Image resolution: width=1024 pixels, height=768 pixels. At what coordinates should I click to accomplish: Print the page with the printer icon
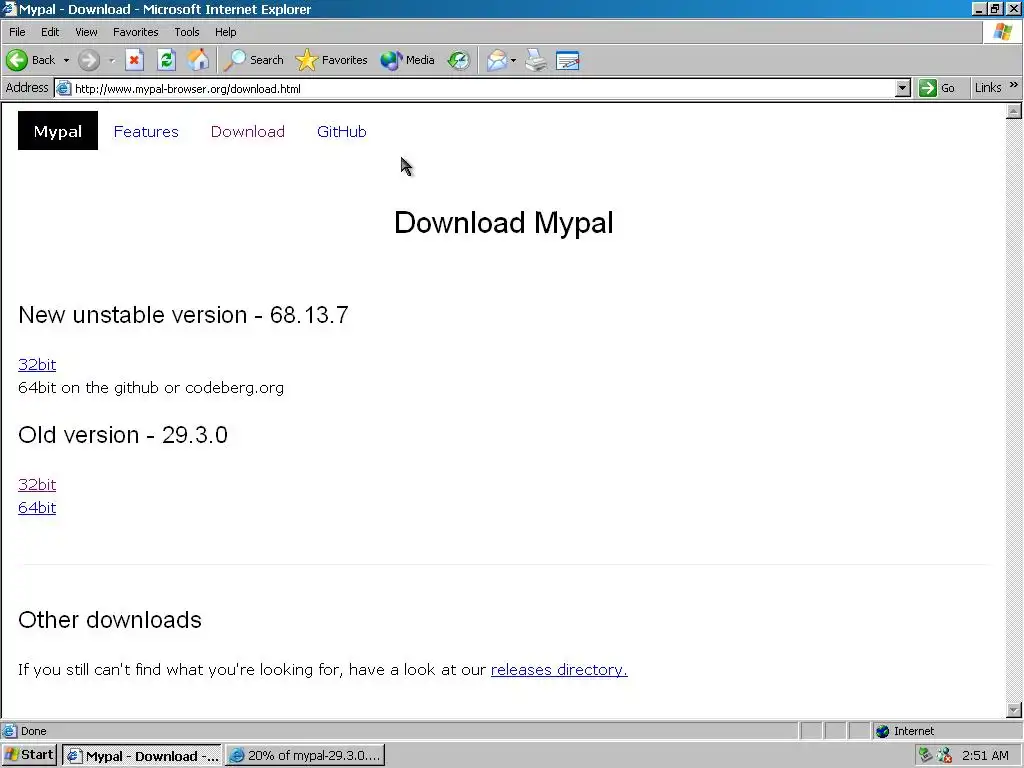536,60
